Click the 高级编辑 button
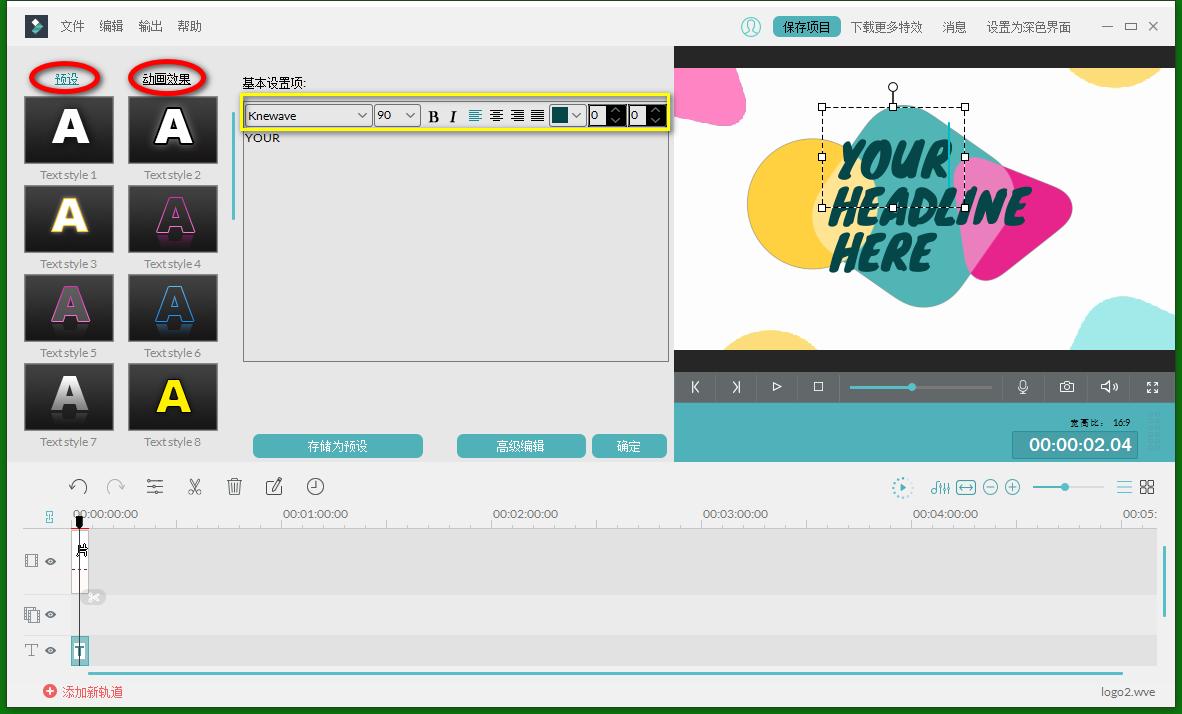This screenshot has height=714, width=1182. [521, 446]
